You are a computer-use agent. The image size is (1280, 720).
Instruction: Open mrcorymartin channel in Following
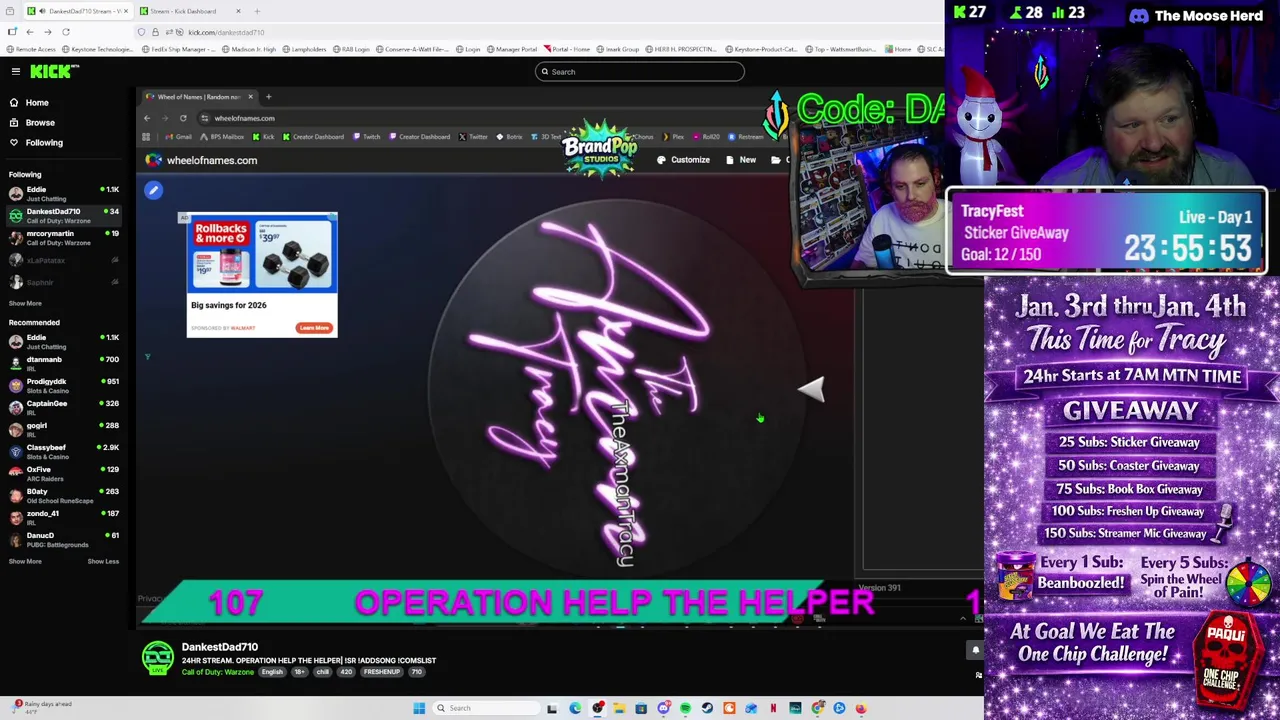click(63, 237)
